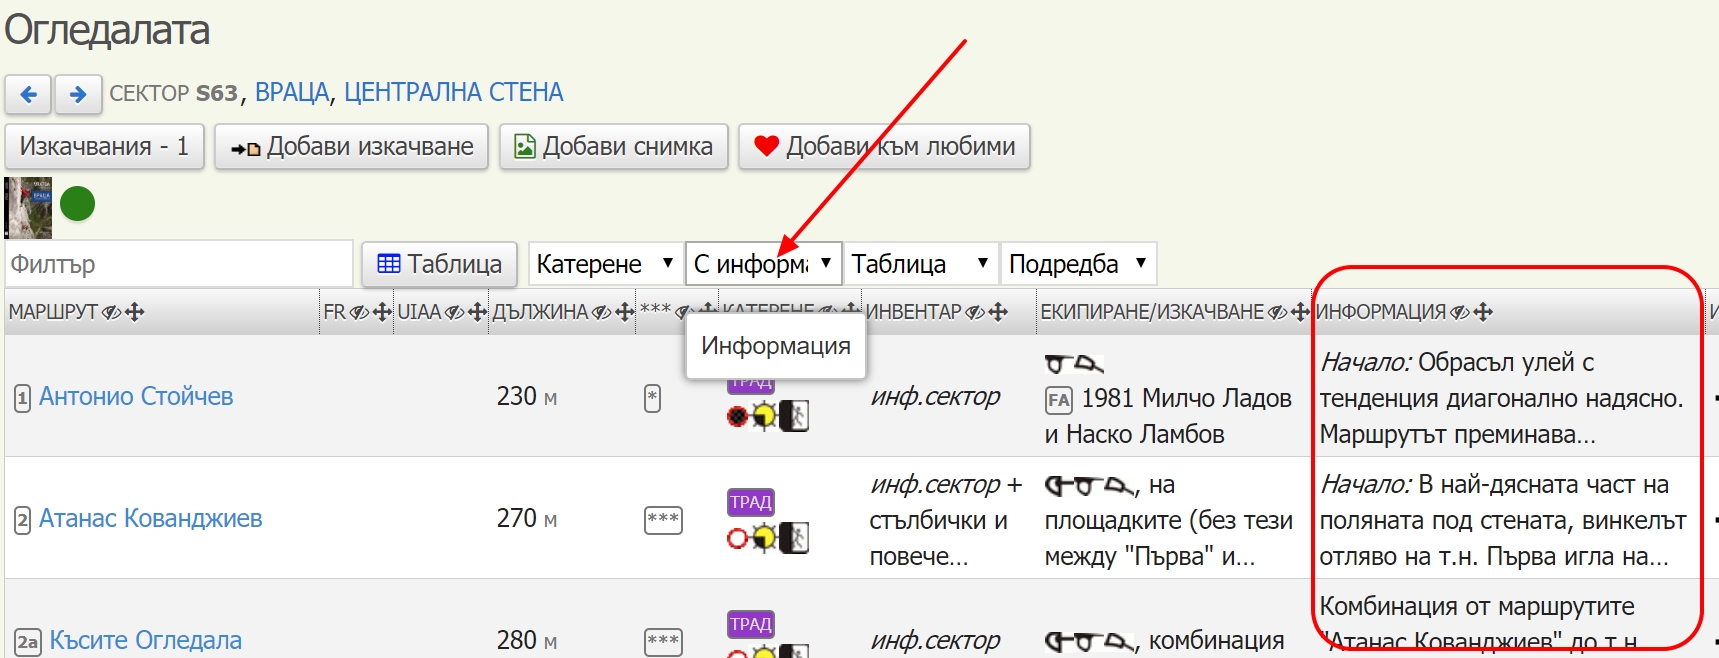This screenshot has width=1719, height=658.
Task: Go to the next sector with forward arrow
Action: (x=78, y=94)
